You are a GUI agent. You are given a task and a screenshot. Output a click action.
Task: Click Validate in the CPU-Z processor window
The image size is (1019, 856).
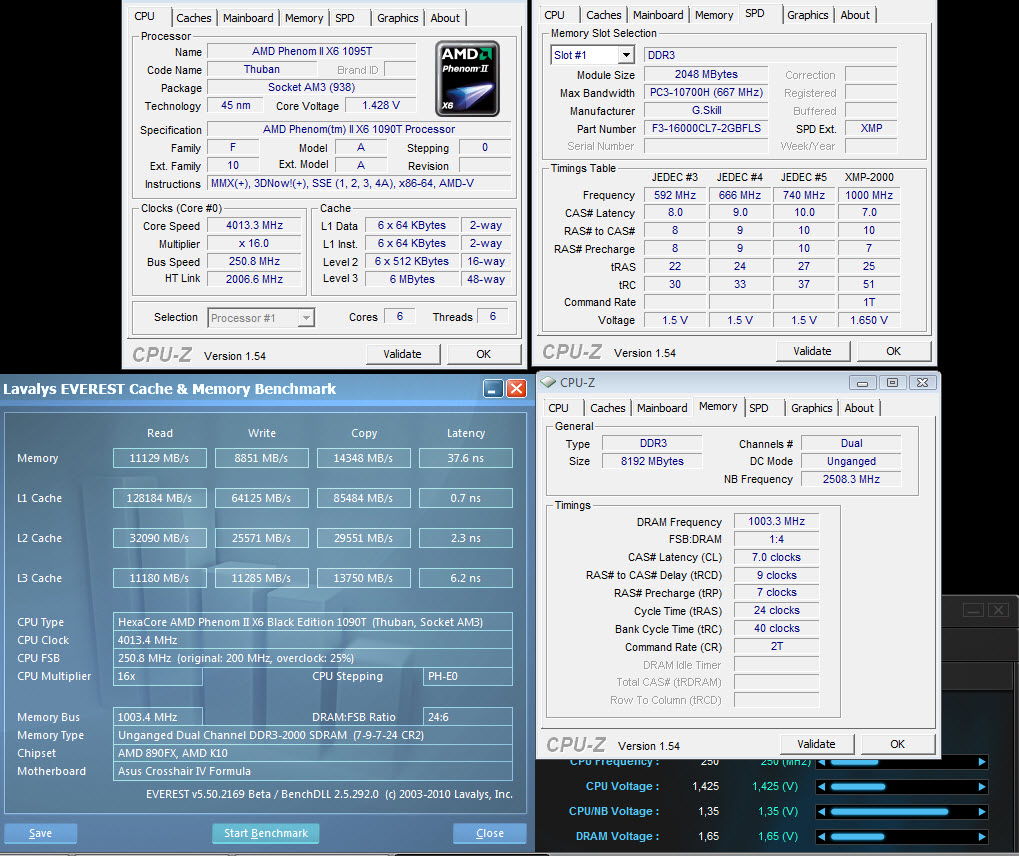(402, 354)
